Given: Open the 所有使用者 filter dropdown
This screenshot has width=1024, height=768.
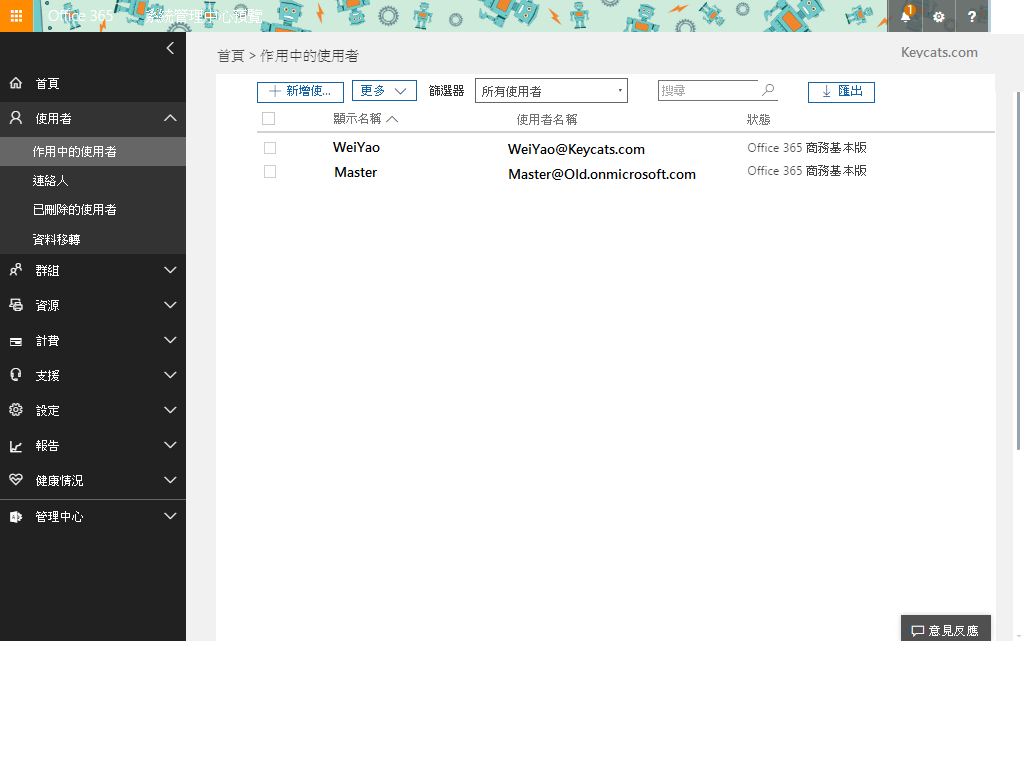Looking at the screenshot, I should point(551,91).
